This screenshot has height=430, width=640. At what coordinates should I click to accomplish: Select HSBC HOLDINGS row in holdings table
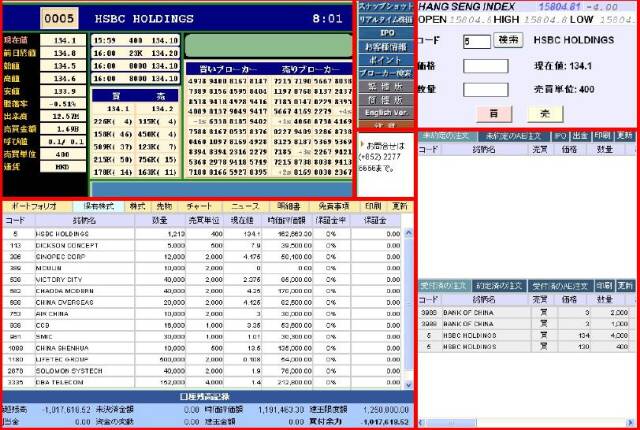coord(202,234)
